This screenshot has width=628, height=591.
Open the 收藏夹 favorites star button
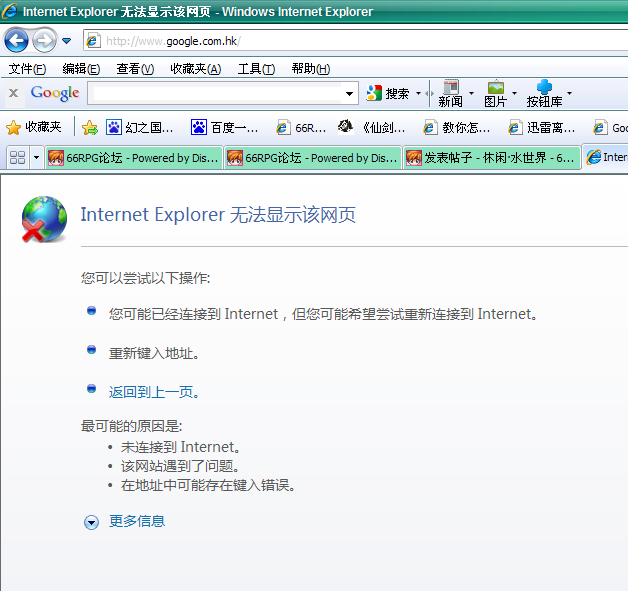pos(34,128)
